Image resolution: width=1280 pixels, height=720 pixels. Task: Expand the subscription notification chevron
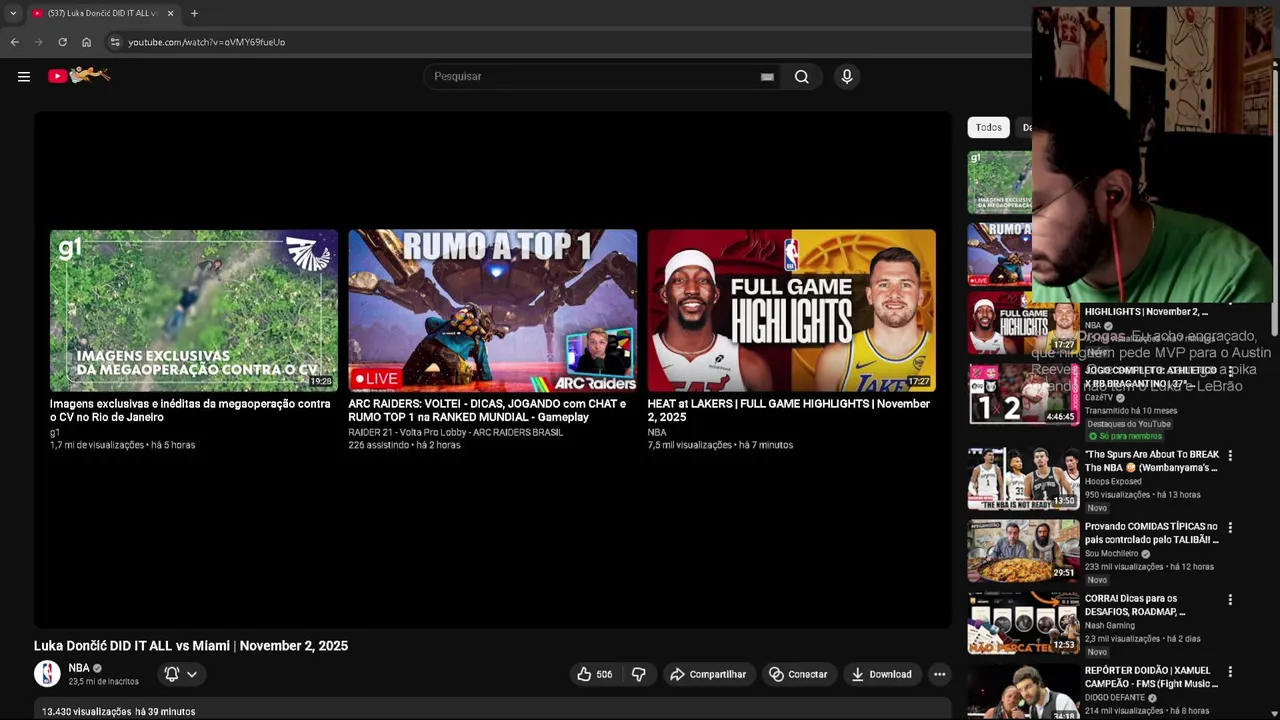coord(191,674)
